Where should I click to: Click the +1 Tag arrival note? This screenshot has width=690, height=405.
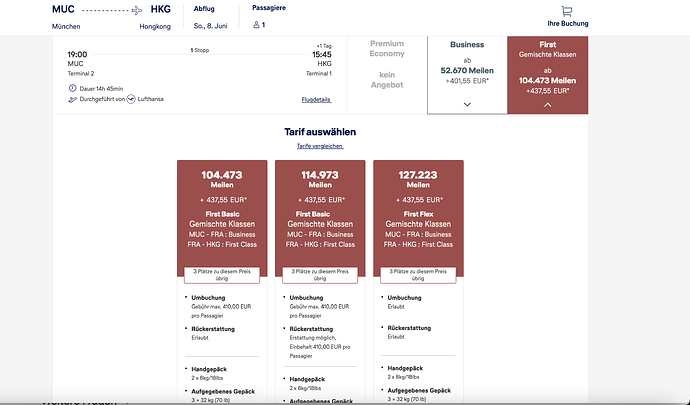324,46
